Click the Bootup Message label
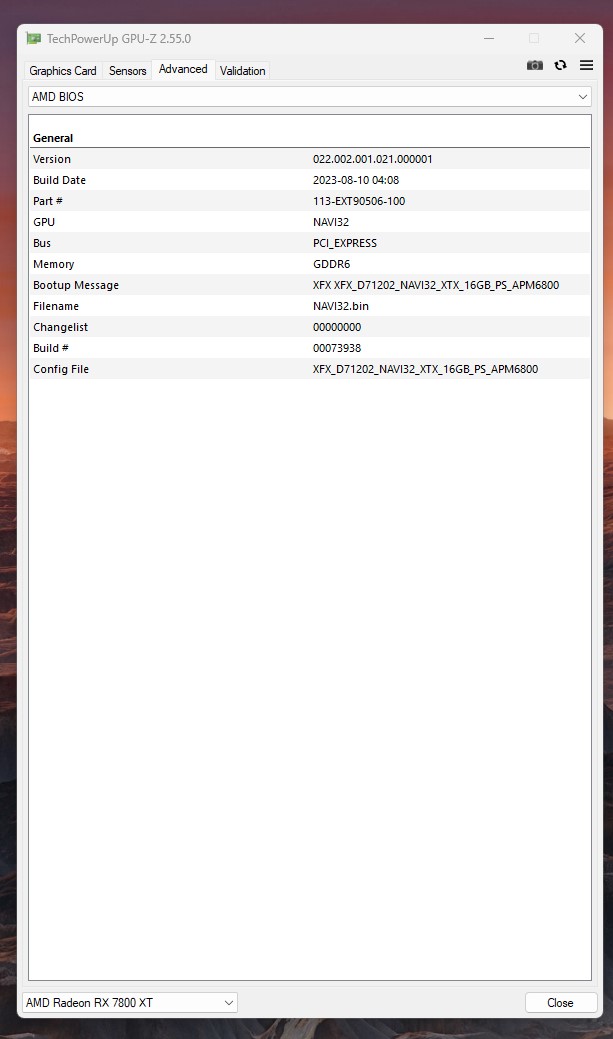This screenshot has width=613, height=1039. coord(76,285)
